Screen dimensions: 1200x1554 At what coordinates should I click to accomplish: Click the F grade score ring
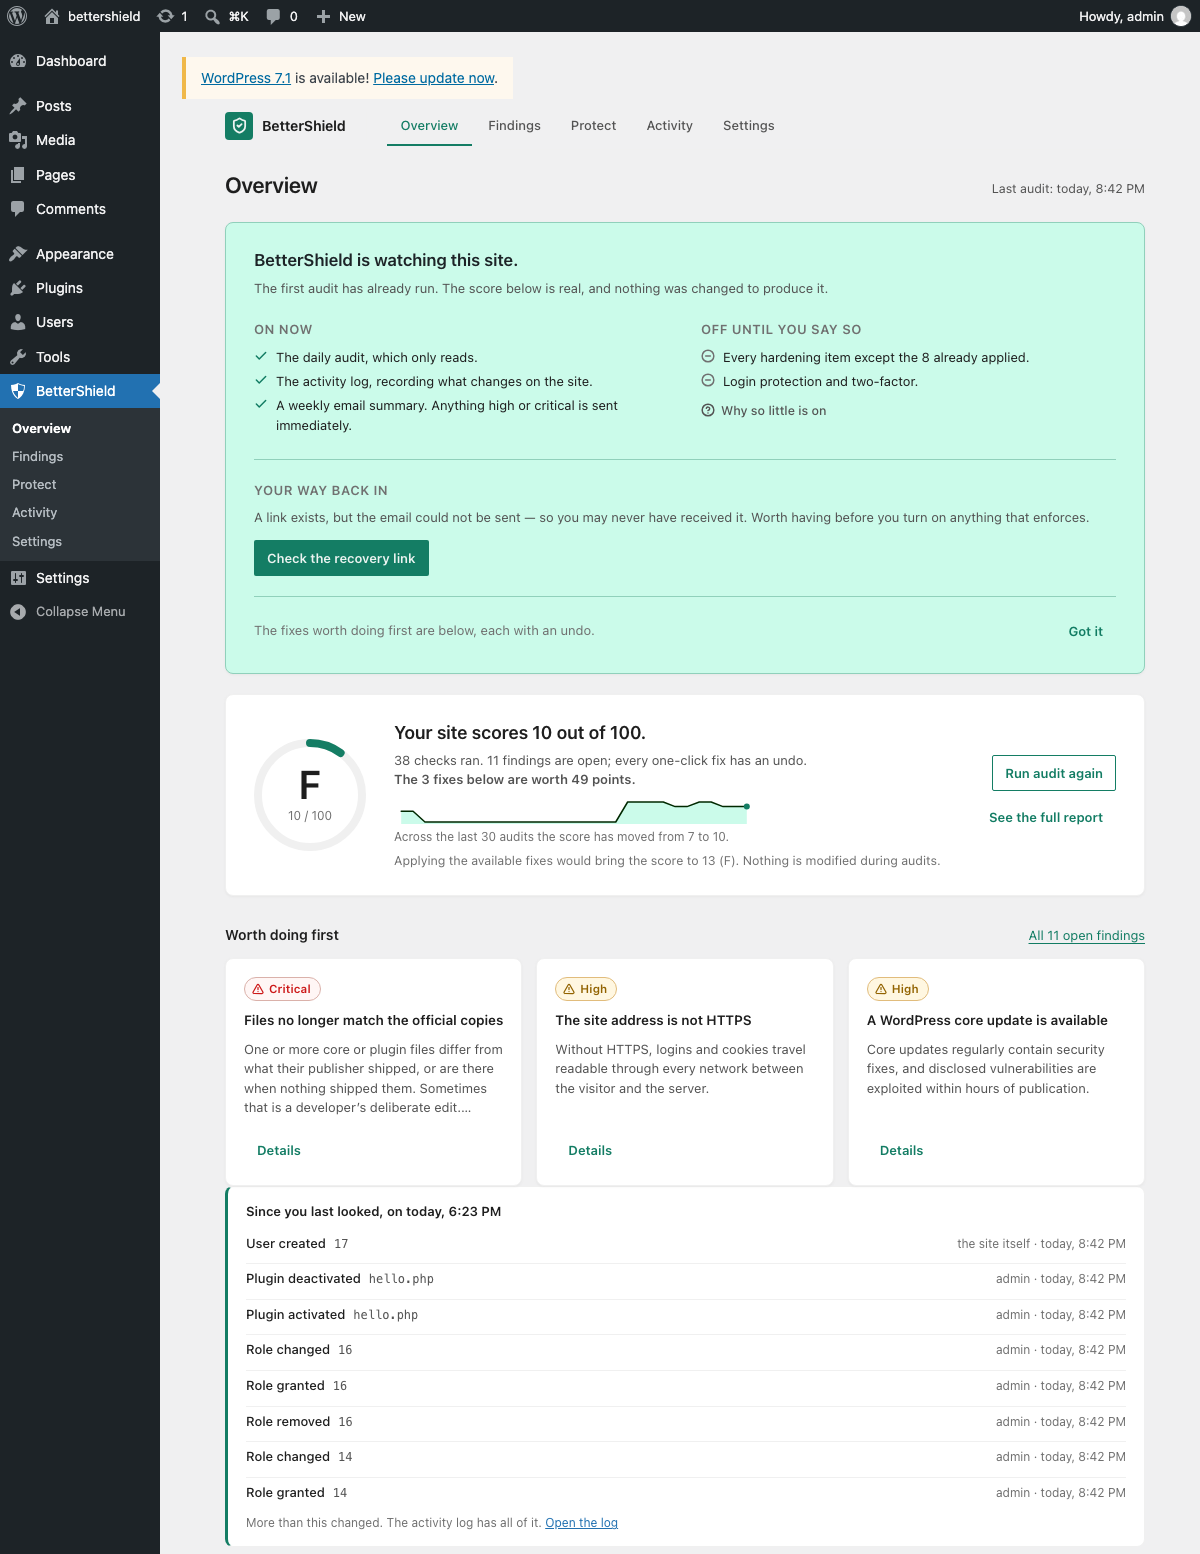click(x=310, y=795)
